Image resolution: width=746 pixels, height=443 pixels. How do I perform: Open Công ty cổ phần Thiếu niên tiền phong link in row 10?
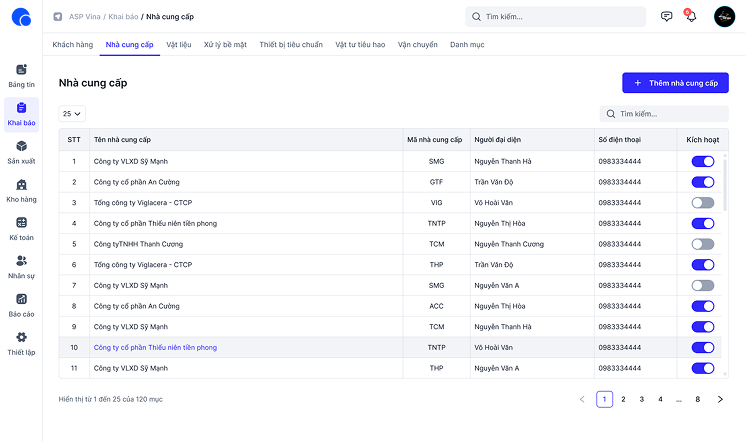click(x=155, y=347)
